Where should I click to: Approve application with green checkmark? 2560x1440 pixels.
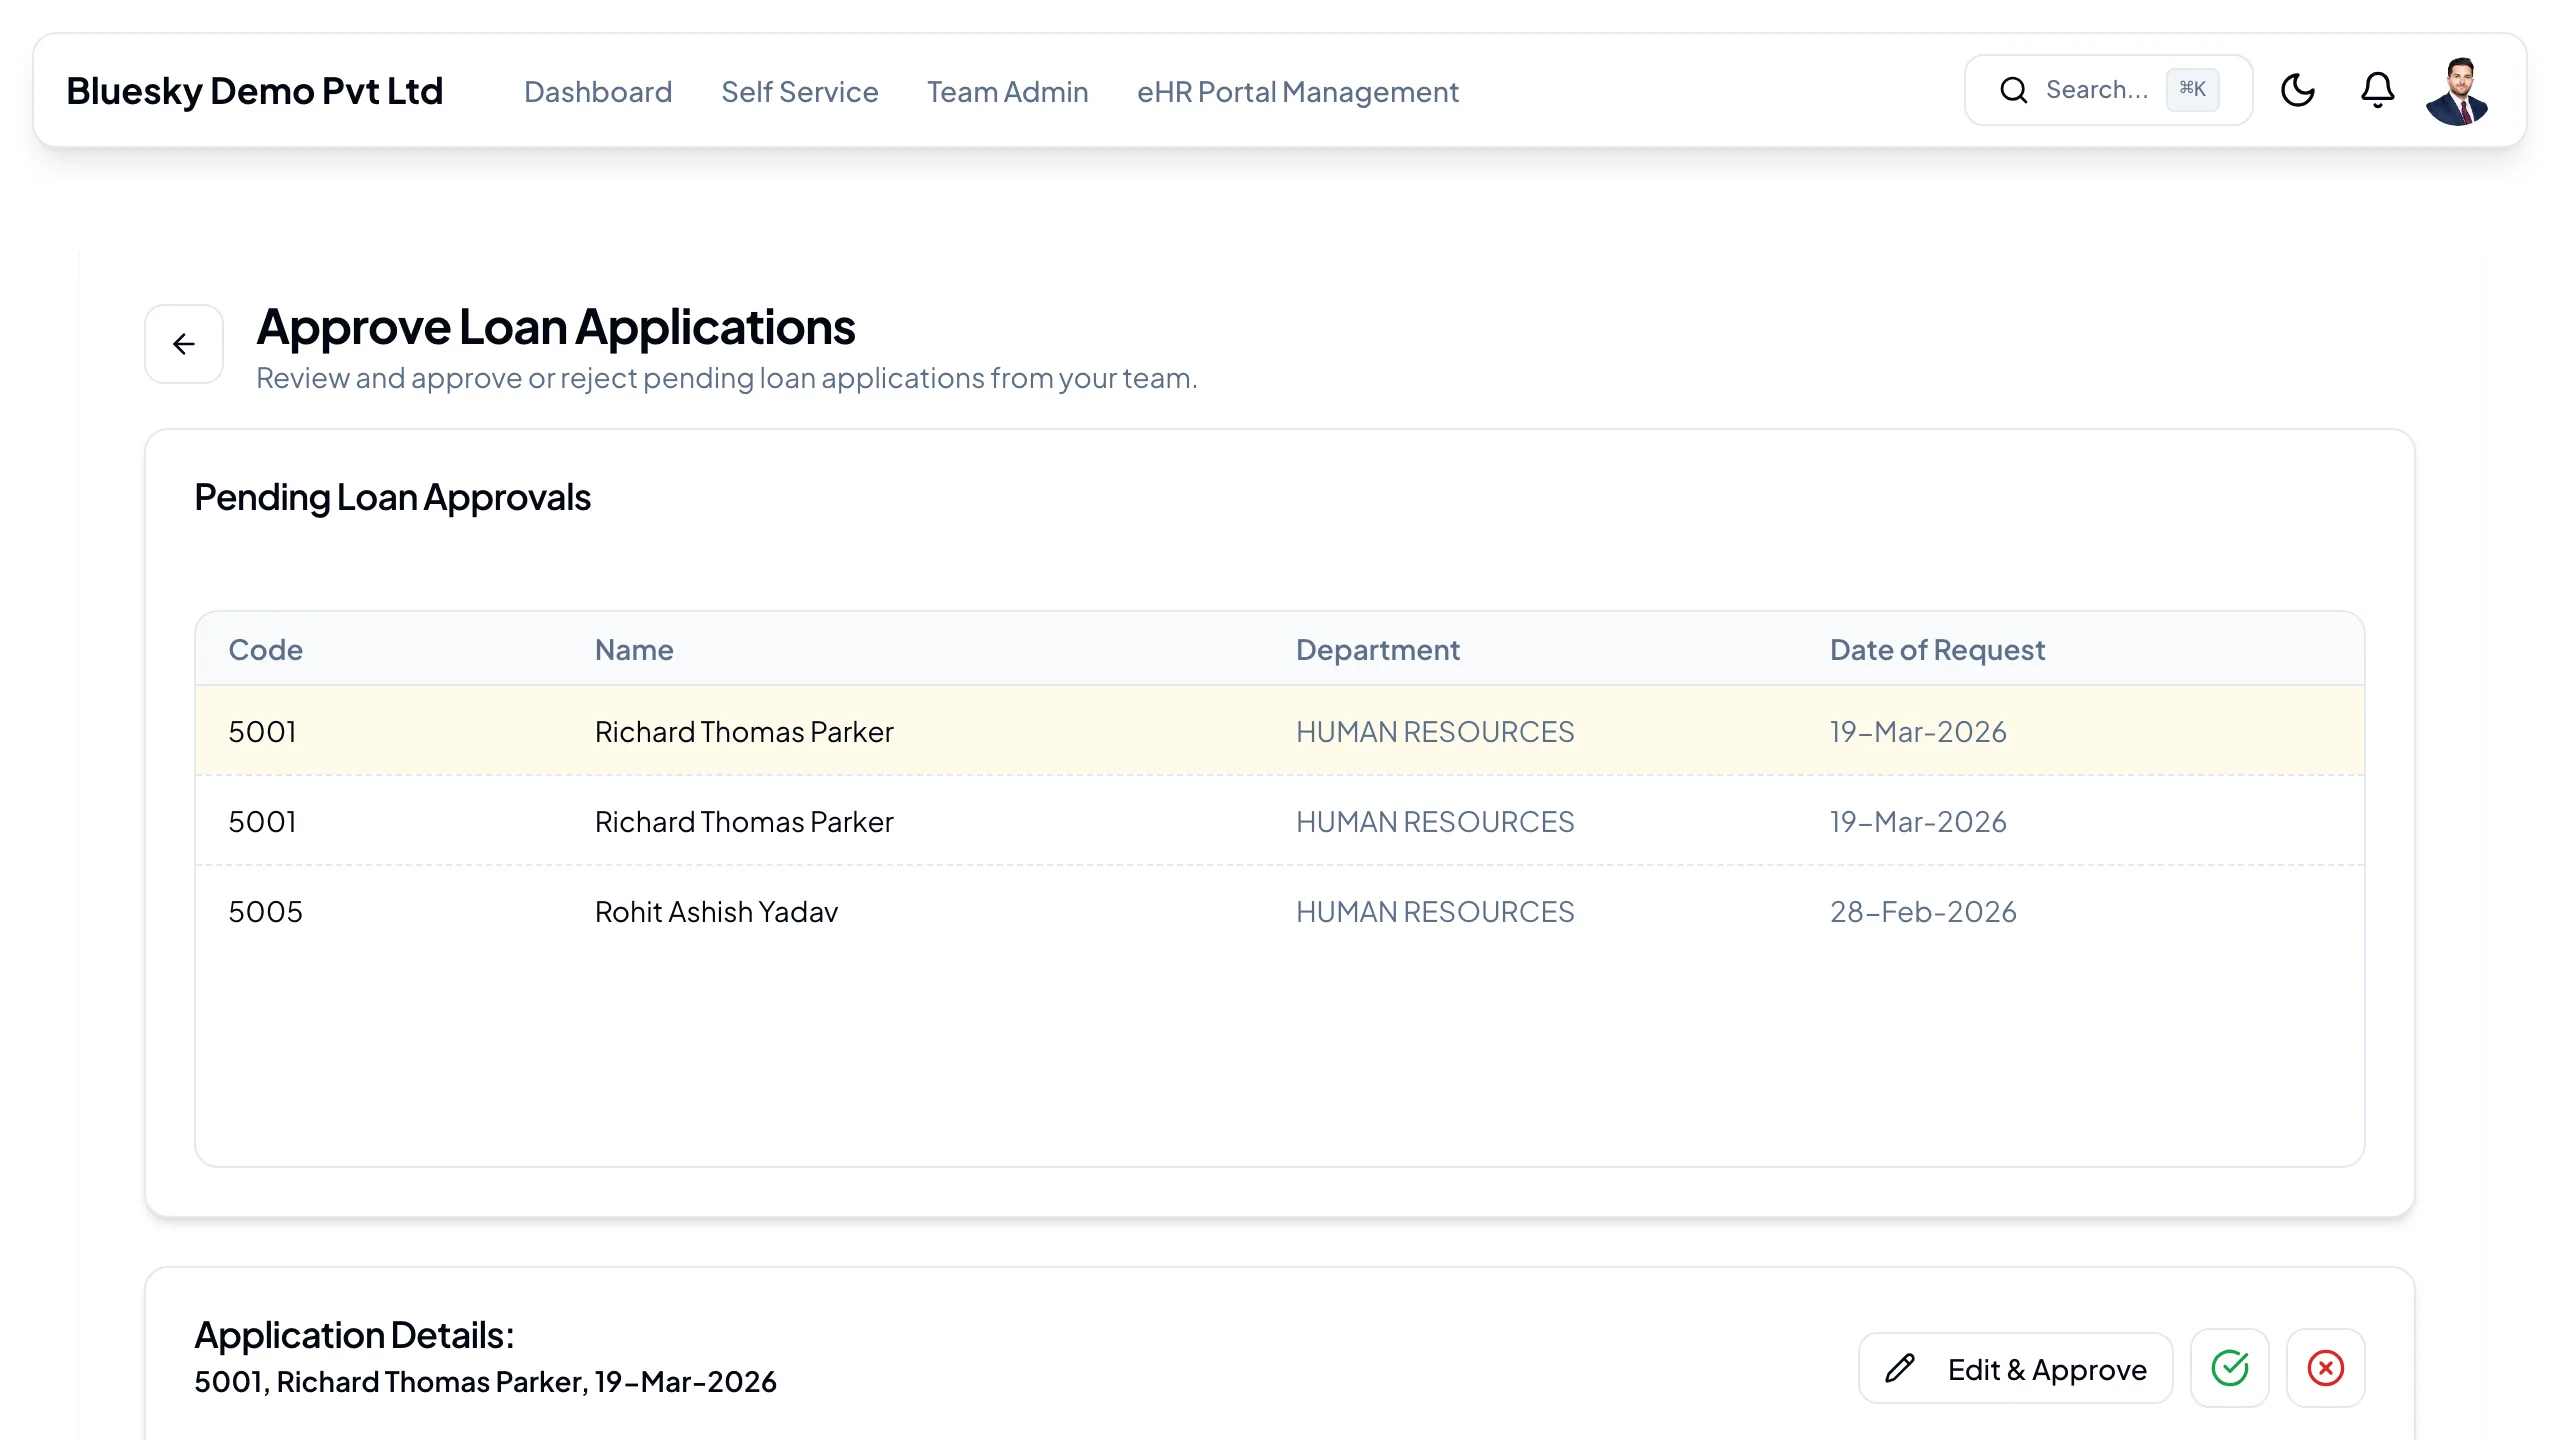point(2230,1368)
